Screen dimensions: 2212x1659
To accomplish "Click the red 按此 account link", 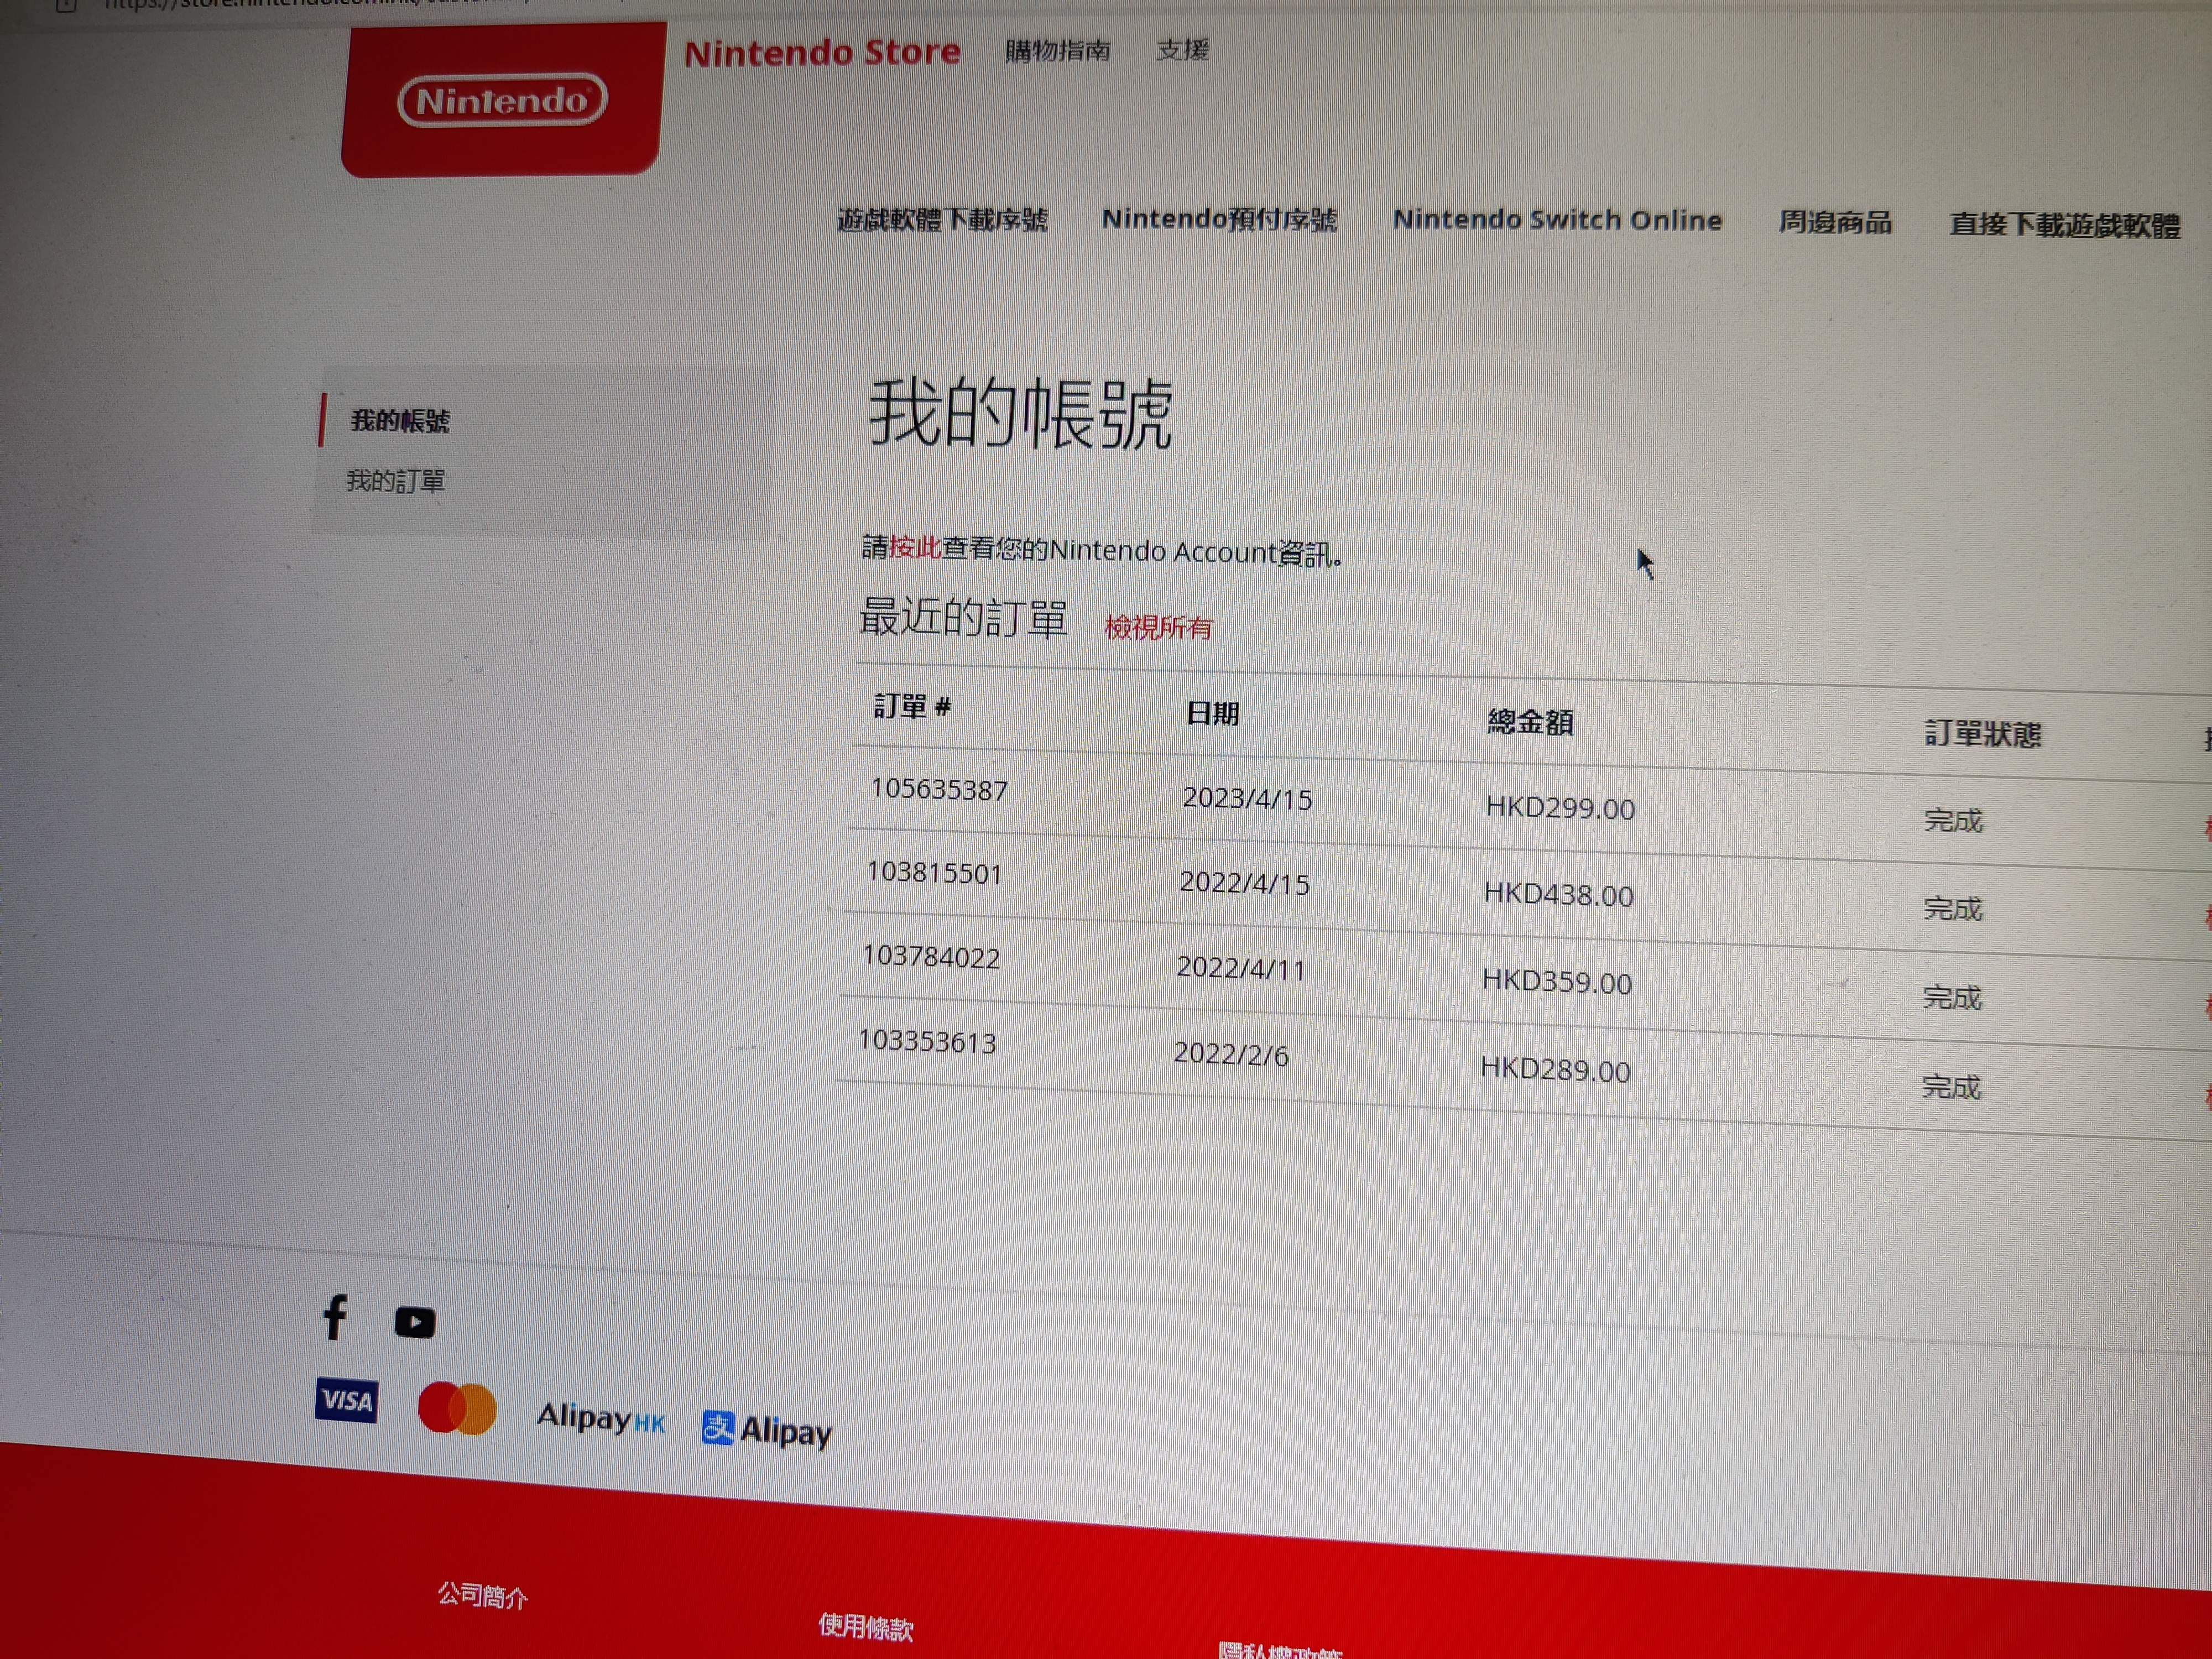I will coord(914,547).
